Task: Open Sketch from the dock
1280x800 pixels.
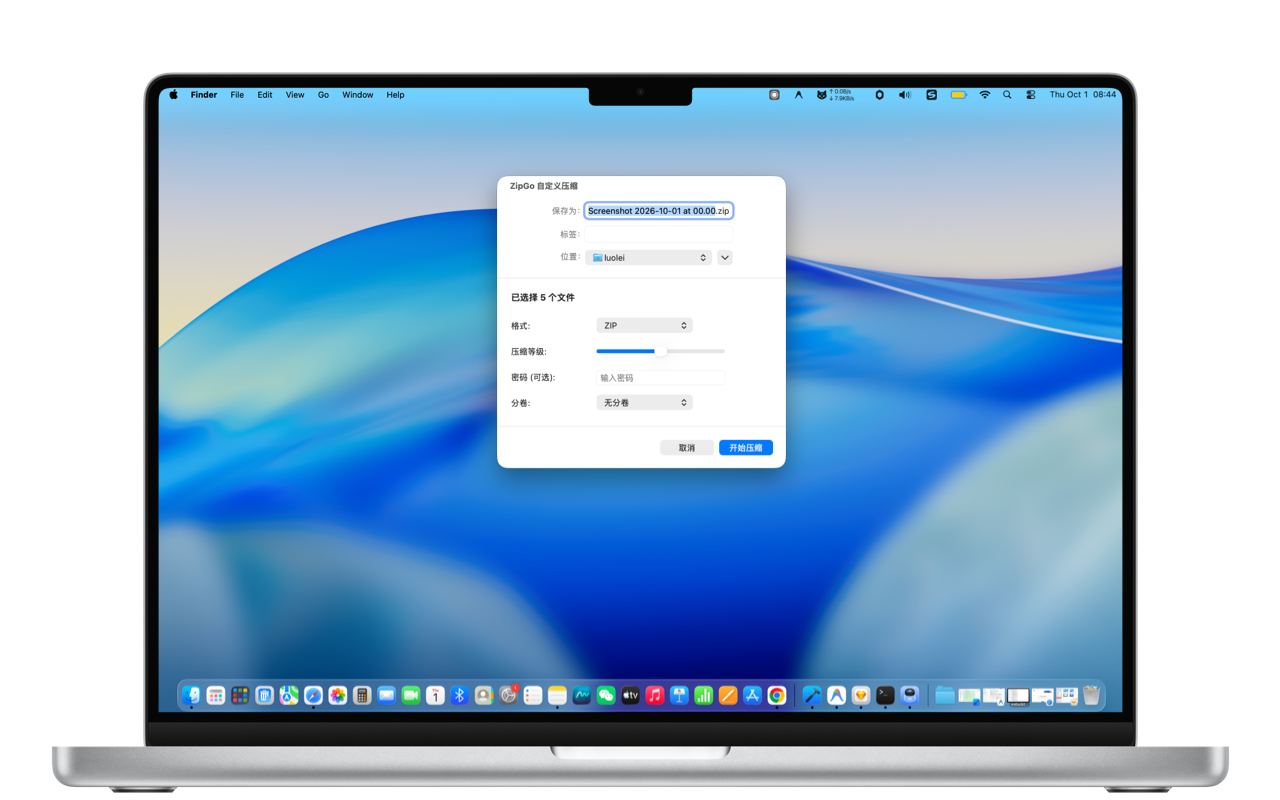Action: point(861,695)
